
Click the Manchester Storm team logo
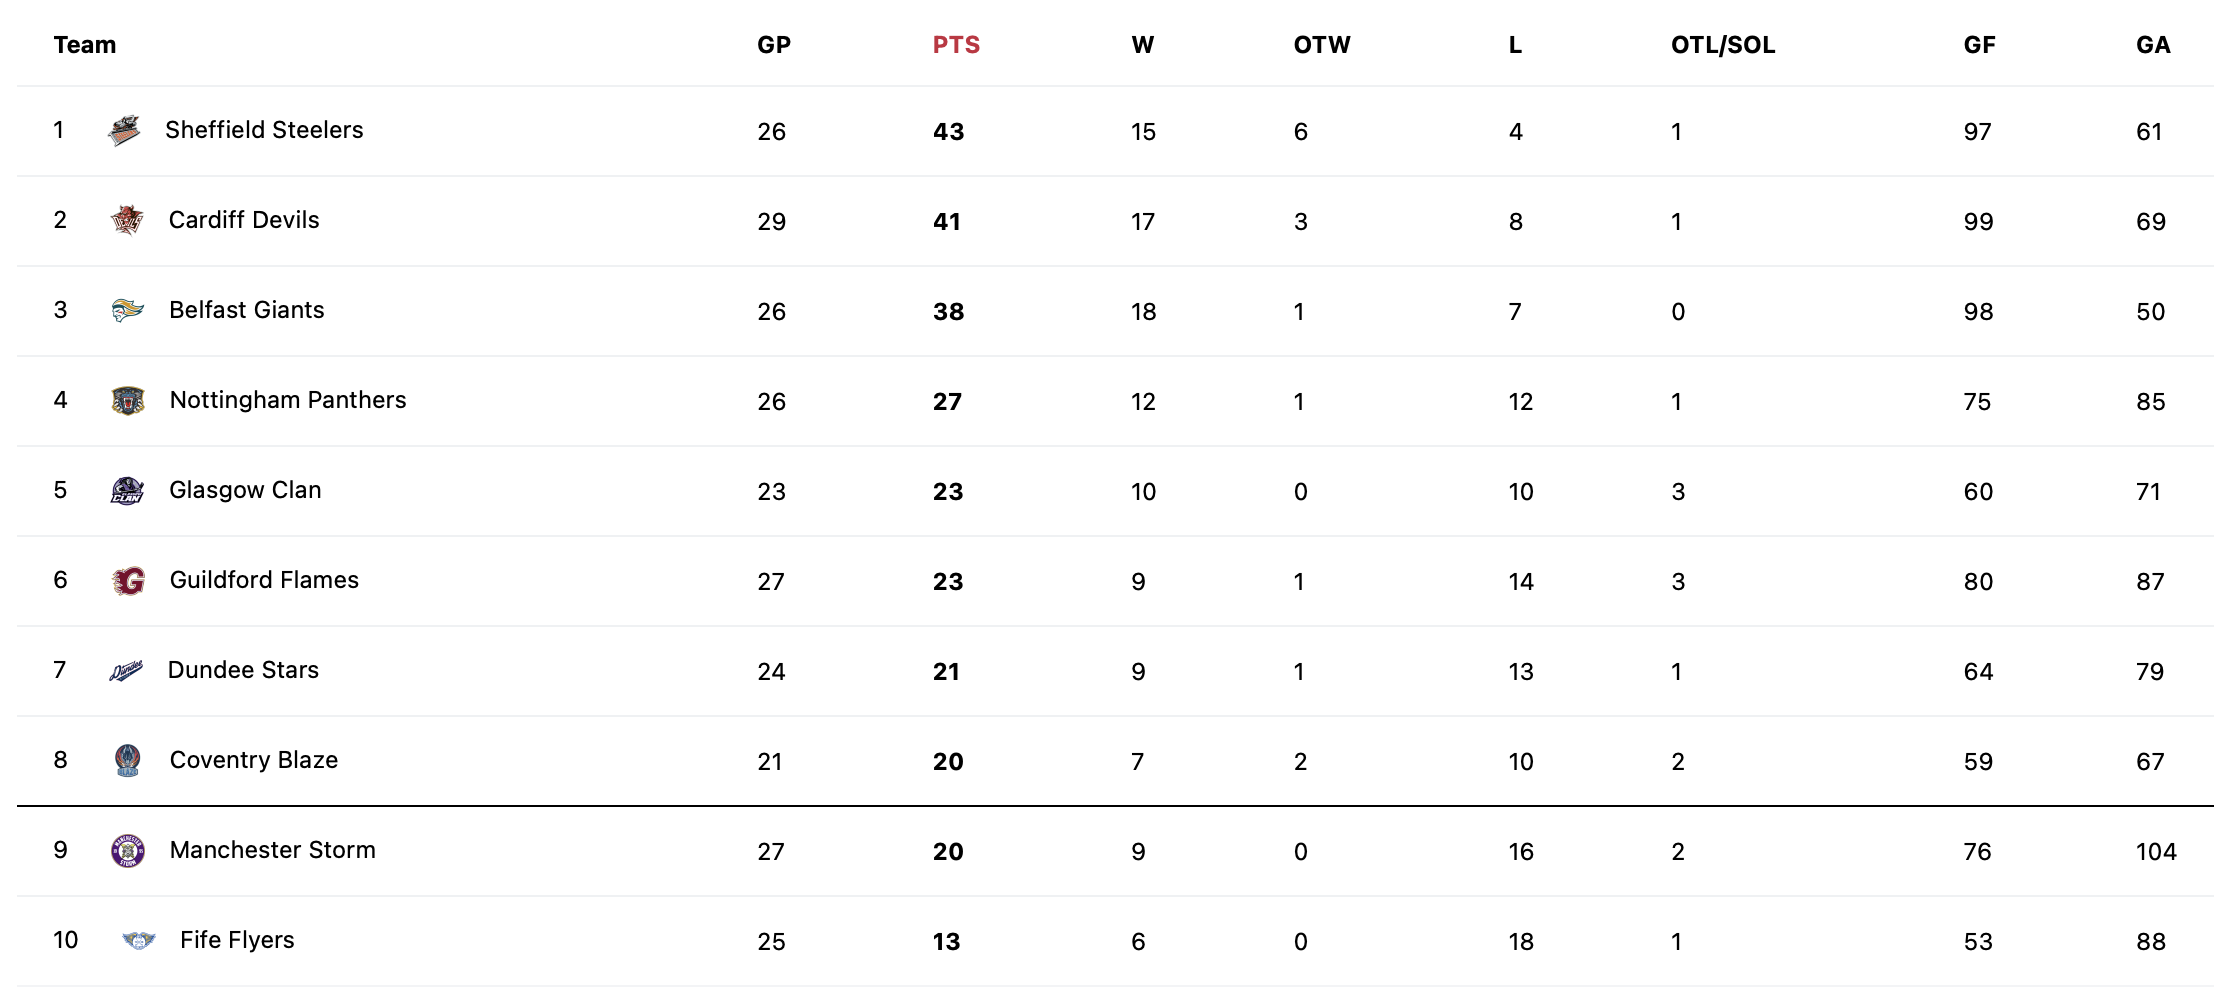[128, 851]
